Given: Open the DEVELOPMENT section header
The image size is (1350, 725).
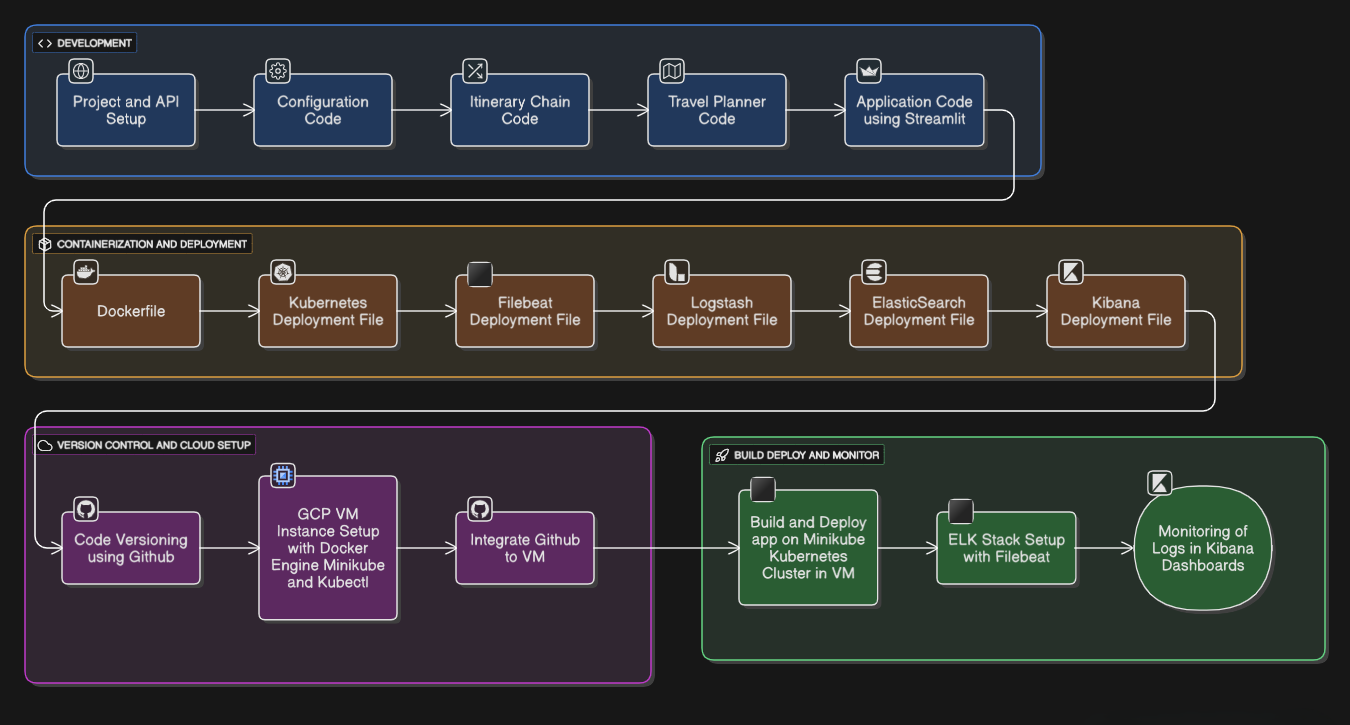Looking at the screenshot, I should tap(84, 43).
